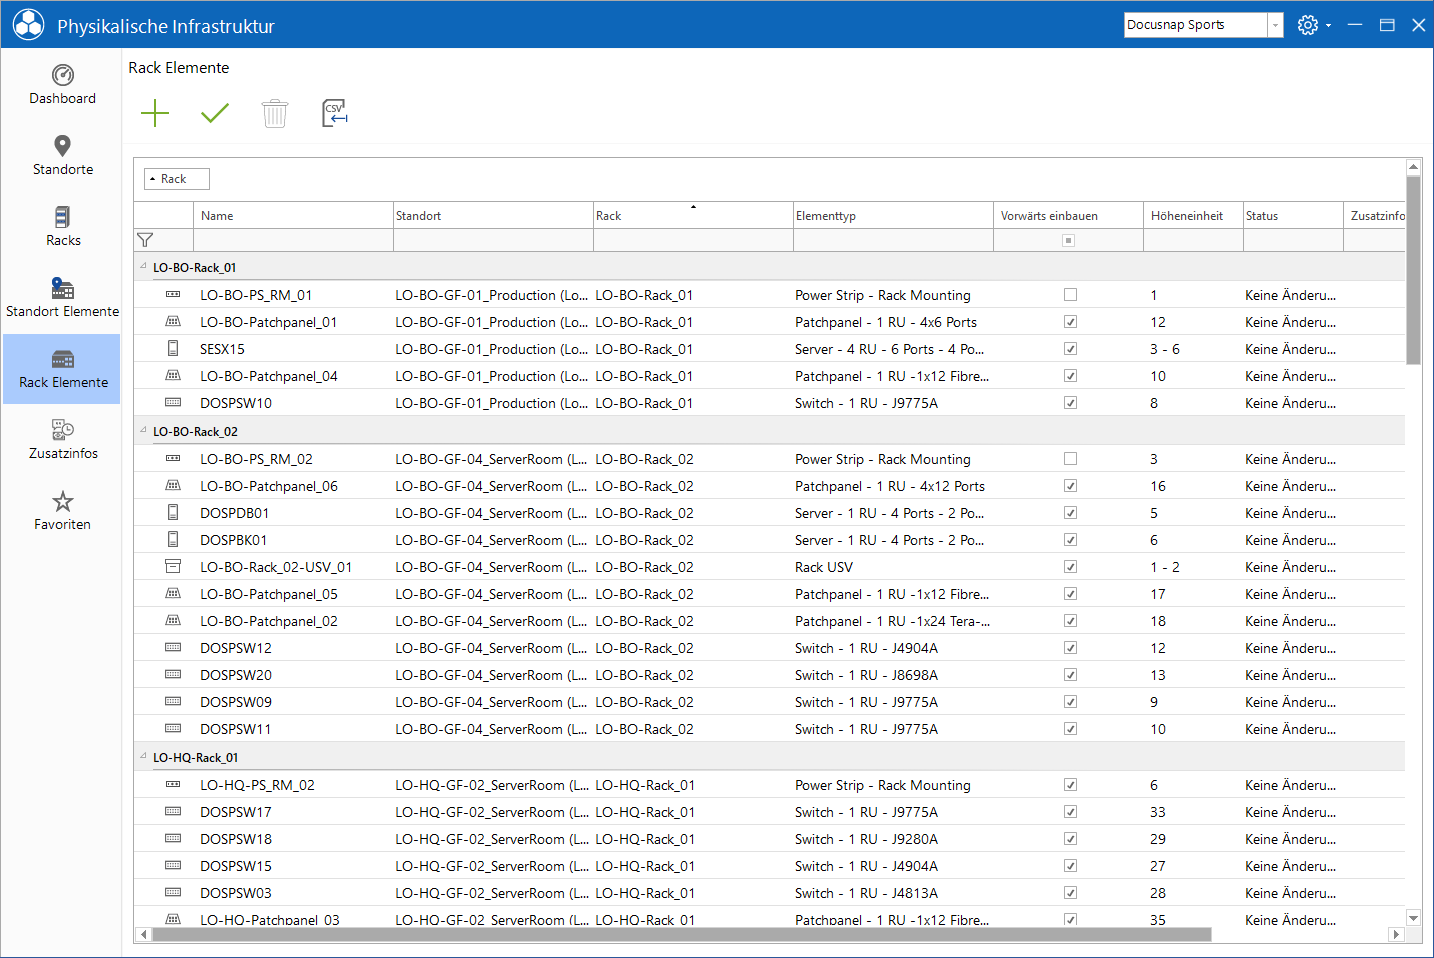Go to Standorte in the sidebar
This screenshot has width=1434, height=958.
pos(62,156)
